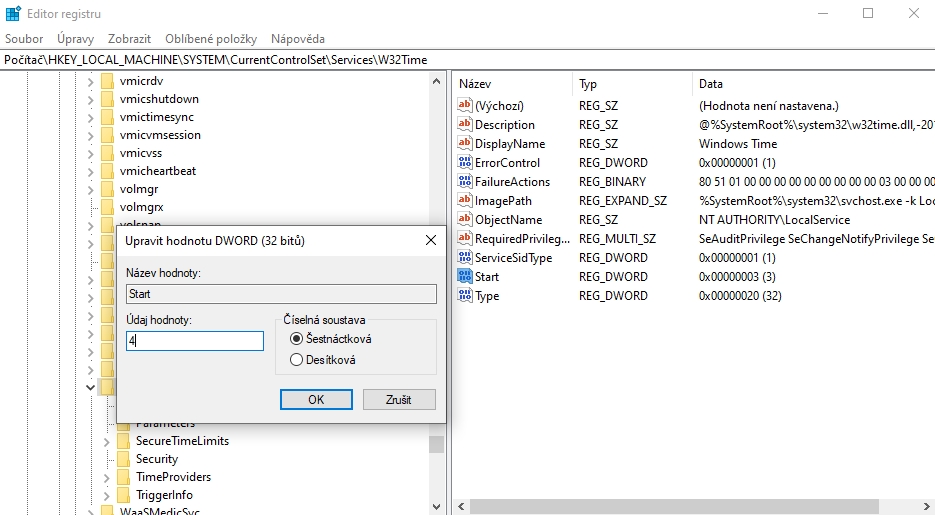Select the vmicvss tree entry
935x515 pixels.
(x=141, y=153)
